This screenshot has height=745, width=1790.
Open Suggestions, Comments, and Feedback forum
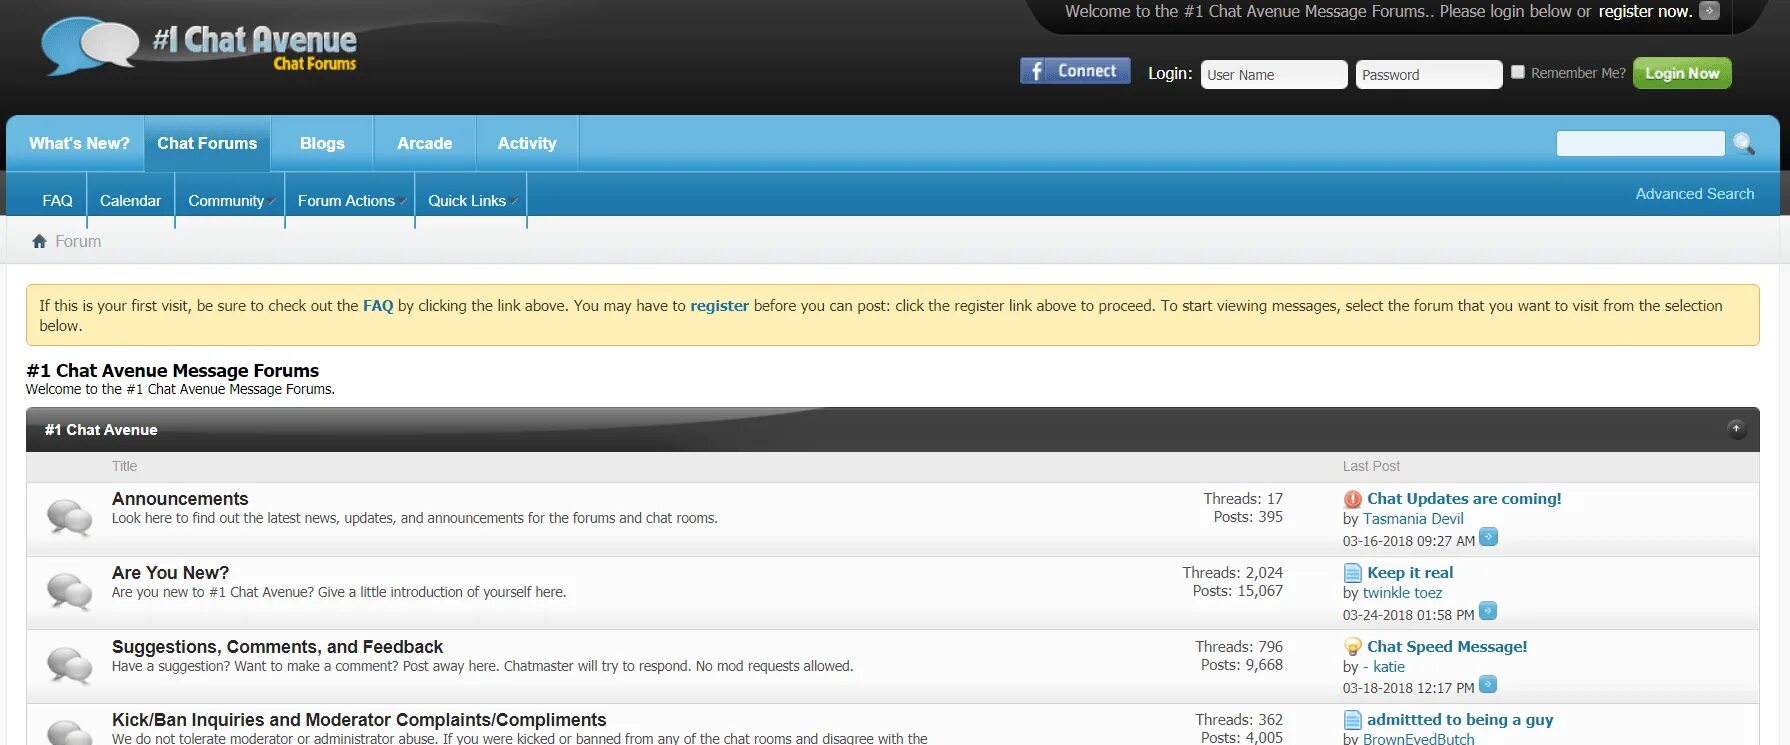pos(277,647)
